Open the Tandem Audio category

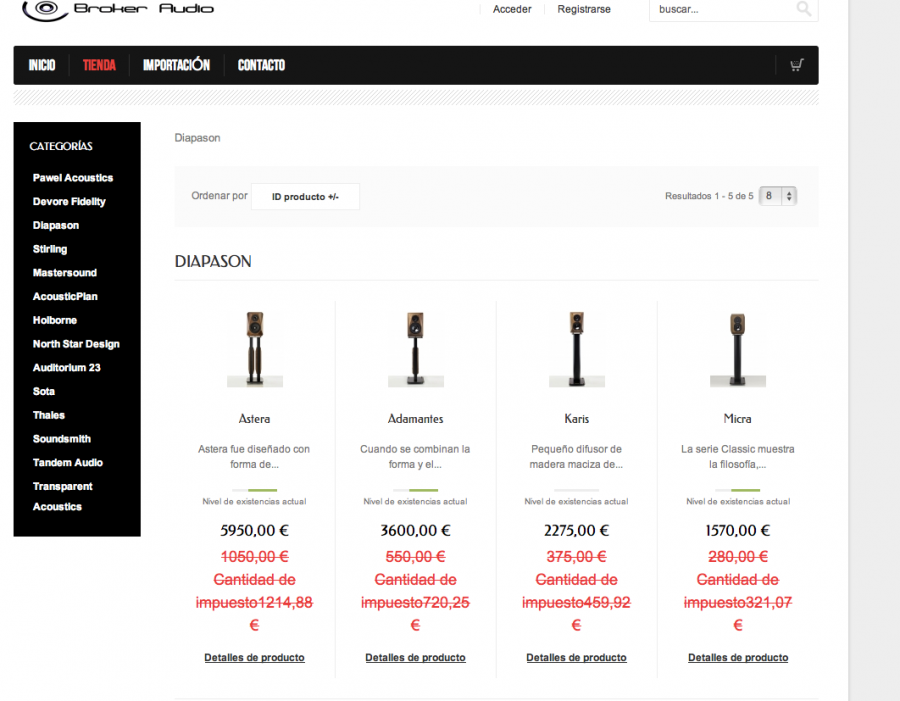pos(68,463)
